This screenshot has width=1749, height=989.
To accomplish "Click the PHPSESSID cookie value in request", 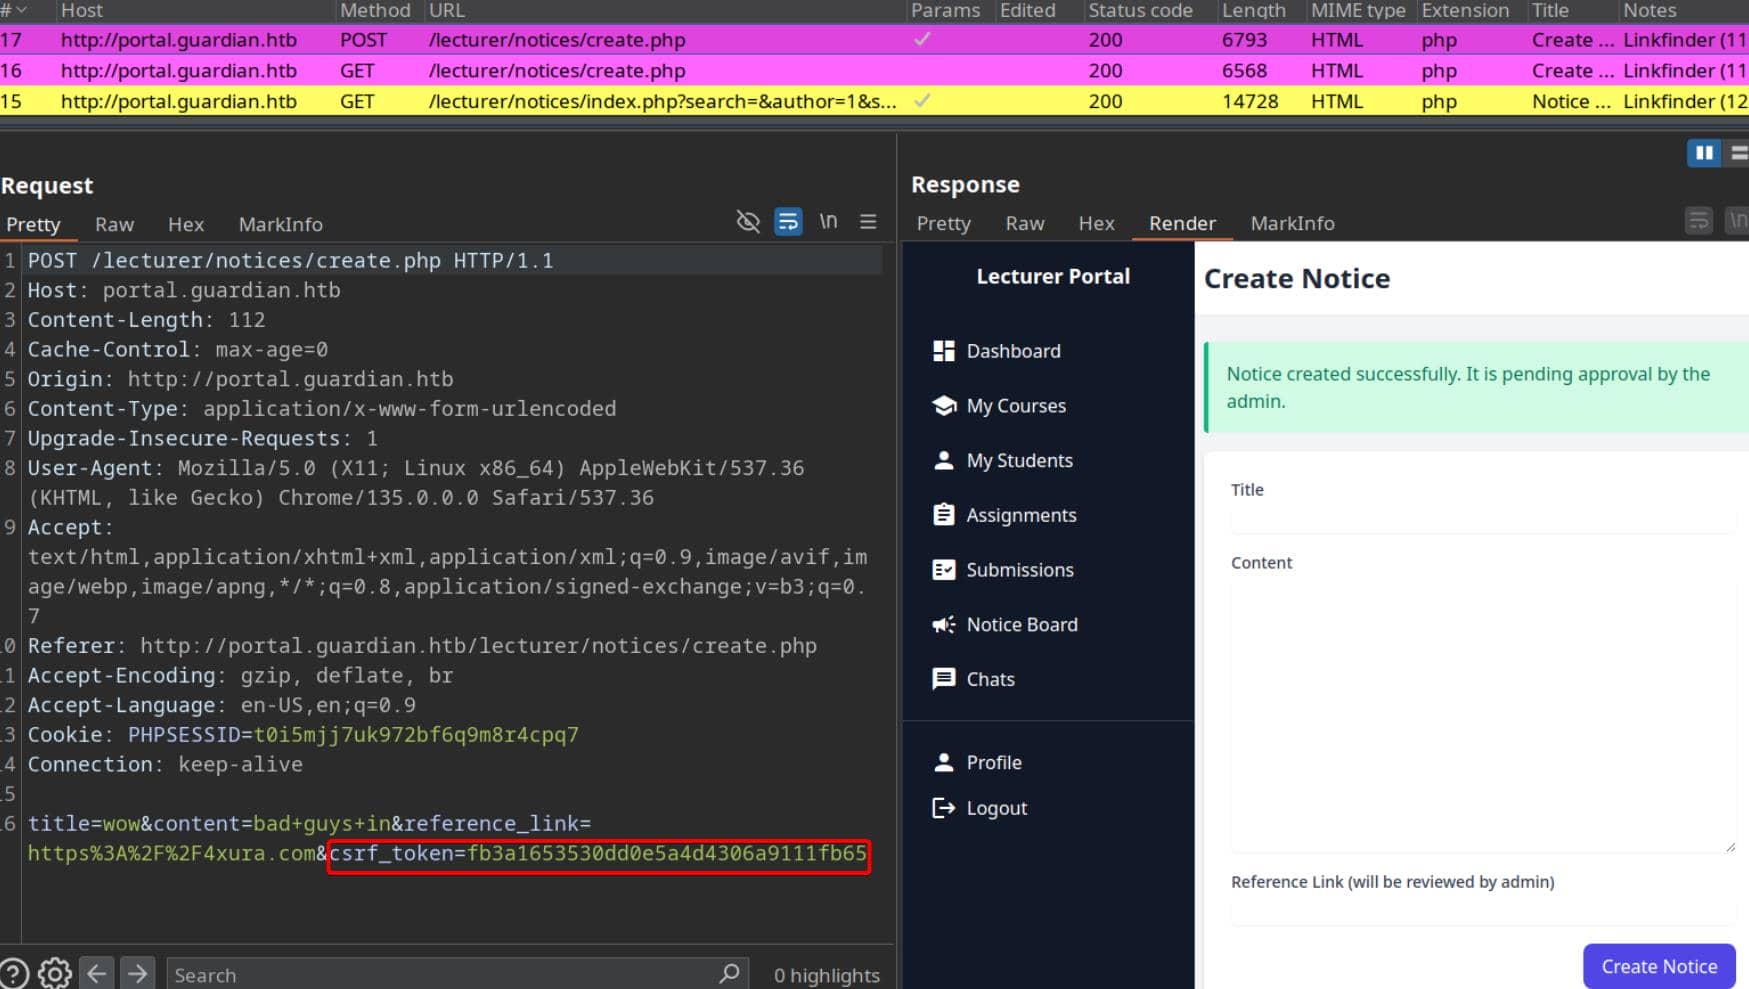I will (416, 735).
